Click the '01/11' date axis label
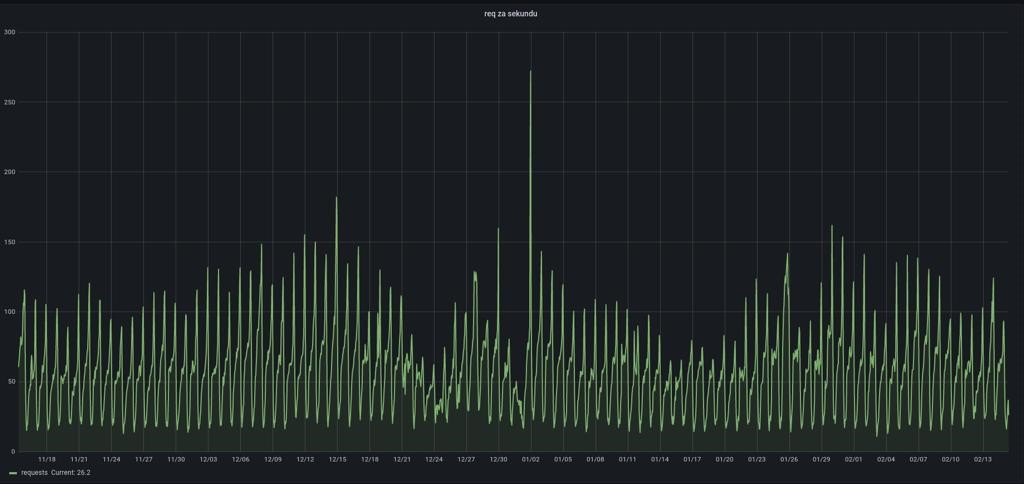The image size is (1024, 484). point(628,459)
